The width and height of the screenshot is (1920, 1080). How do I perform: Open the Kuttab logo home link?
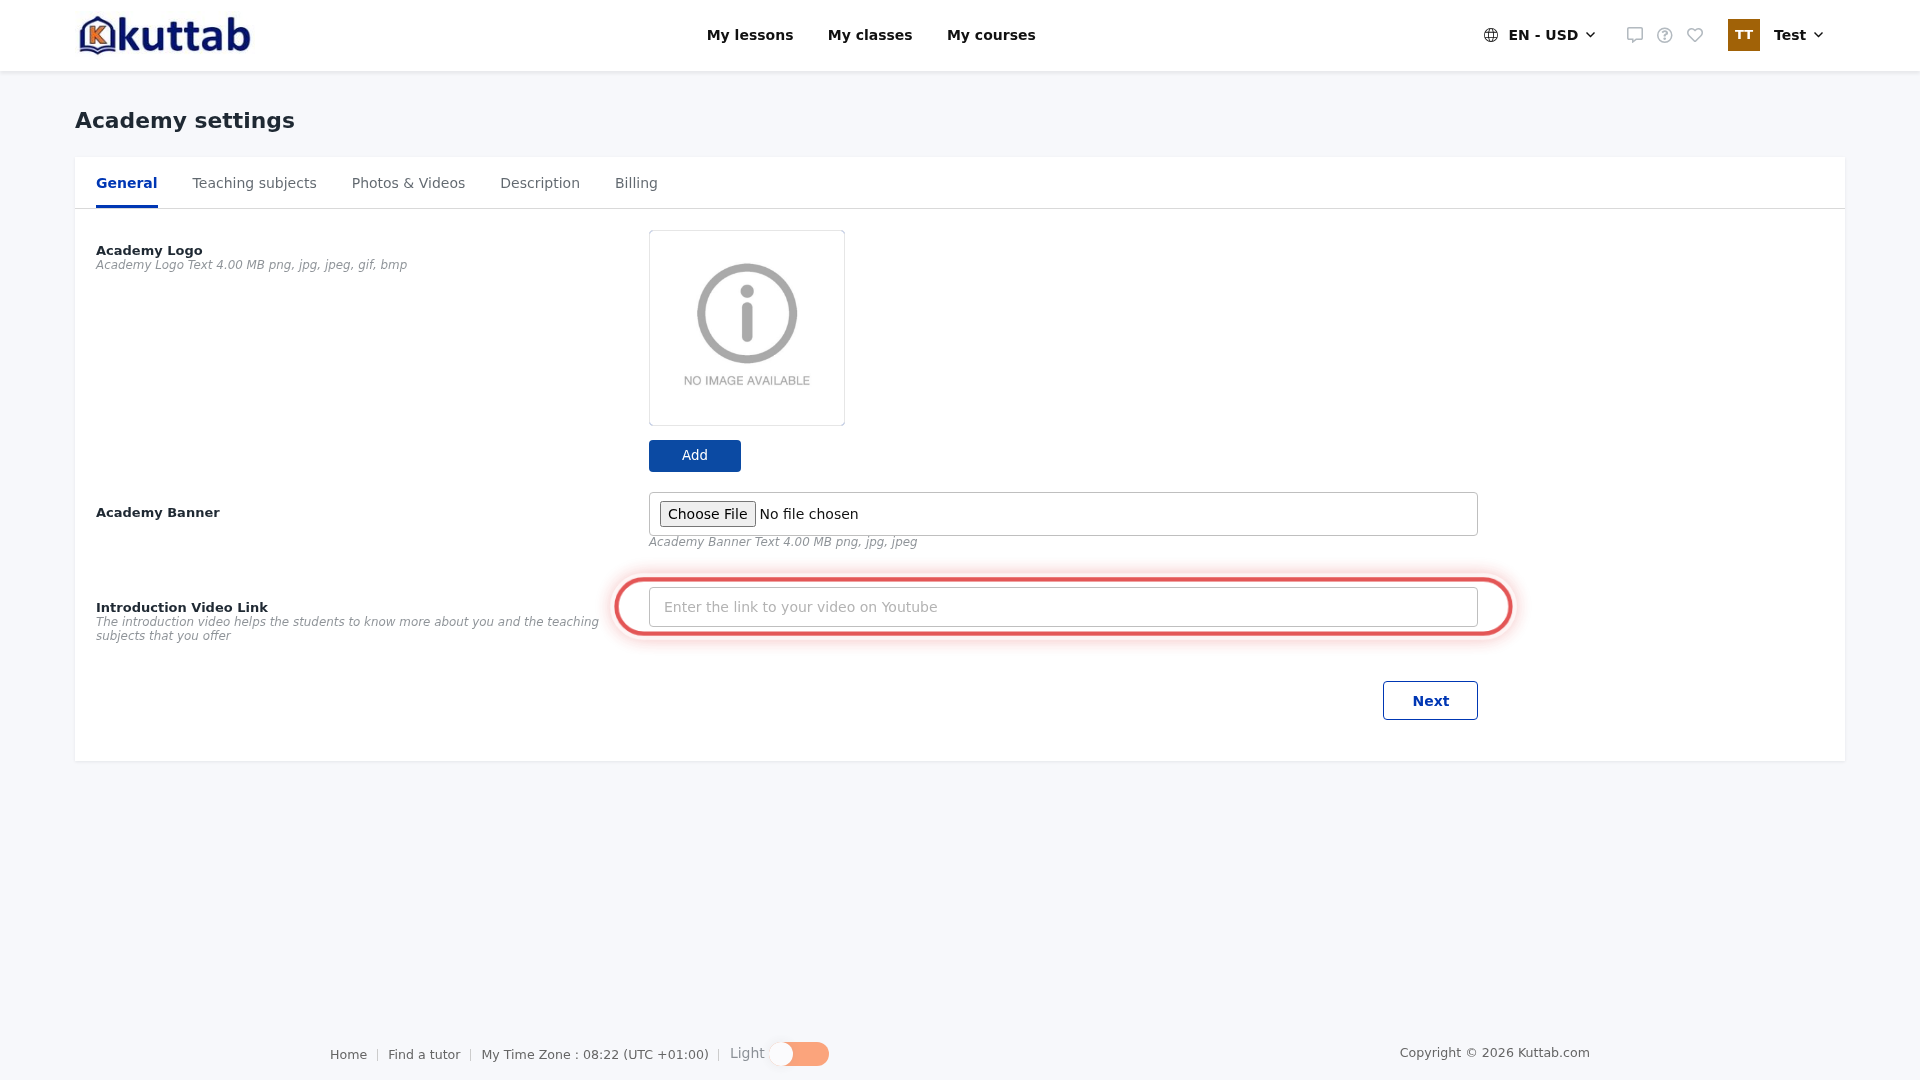click(165, 35)
